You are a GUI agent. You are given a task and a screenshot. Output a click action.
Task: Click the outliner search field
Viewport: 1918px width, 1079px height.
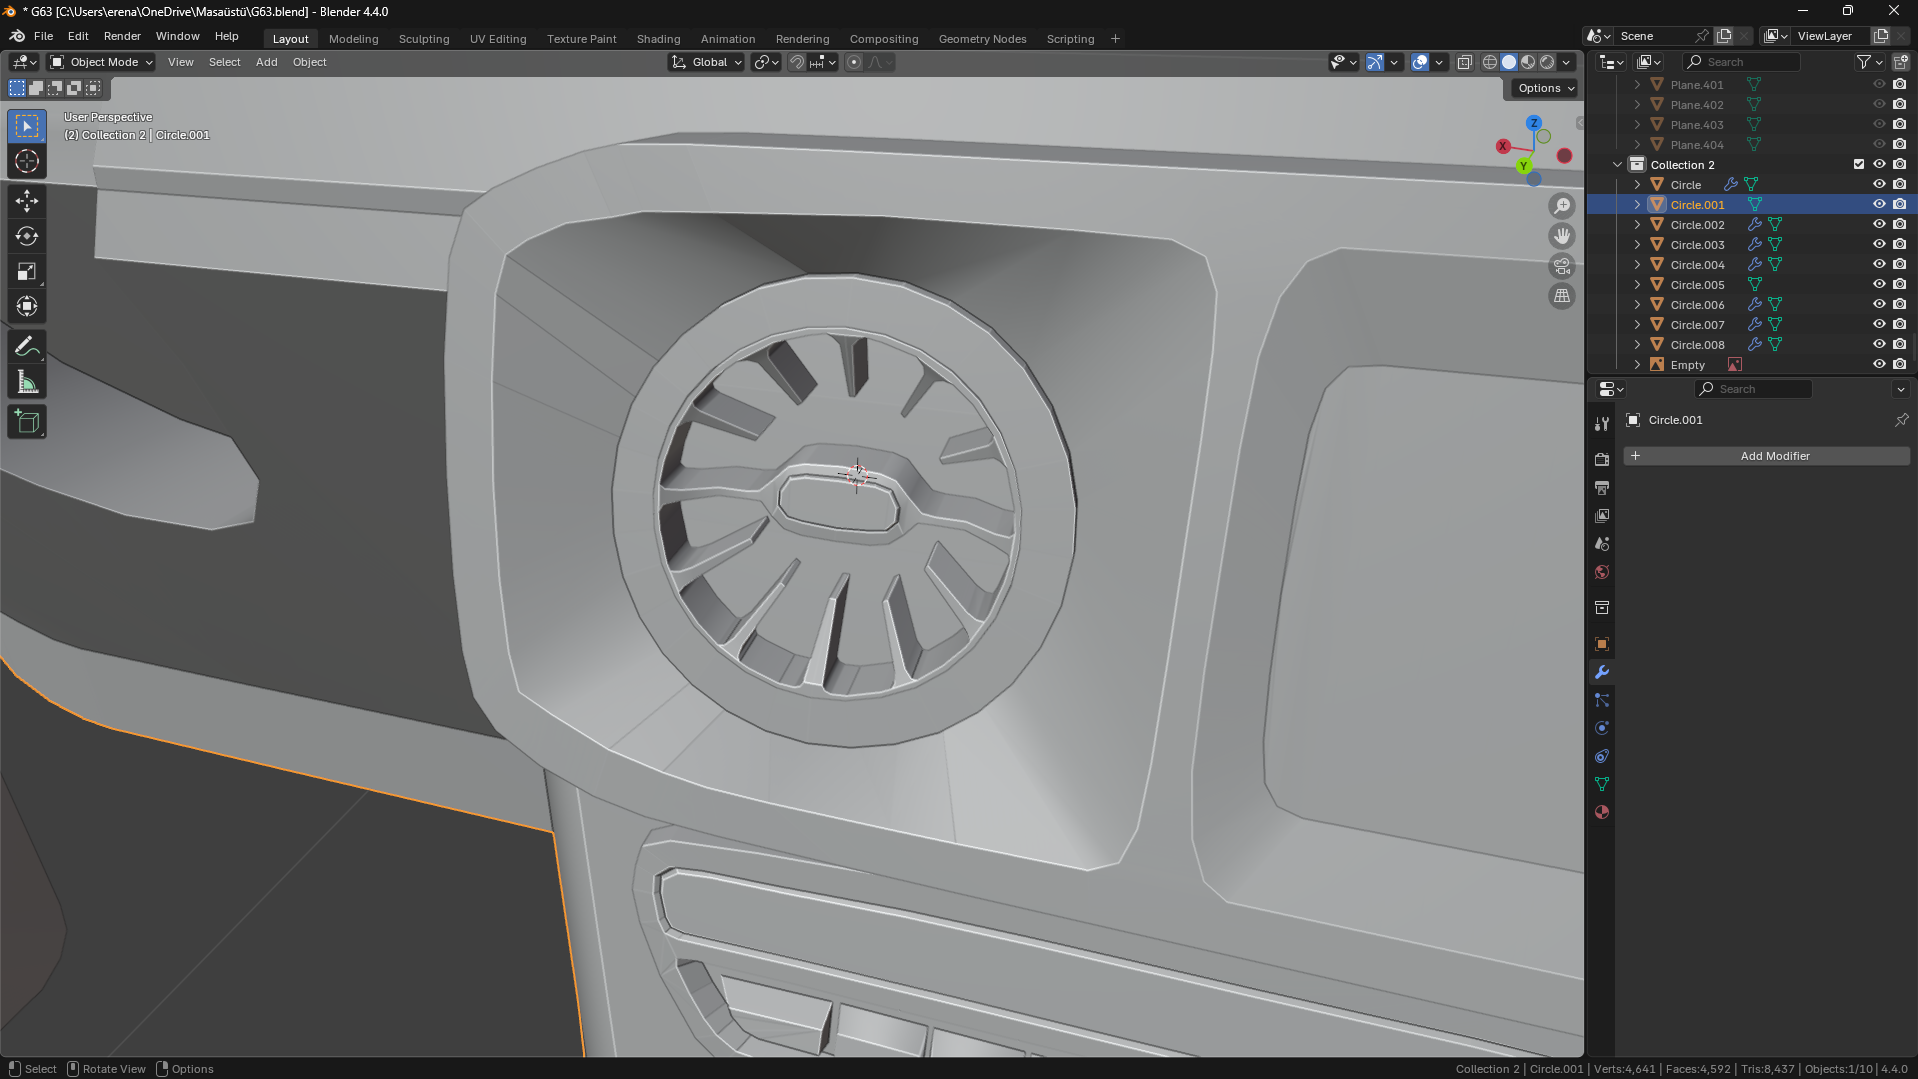click(1741, 62)
